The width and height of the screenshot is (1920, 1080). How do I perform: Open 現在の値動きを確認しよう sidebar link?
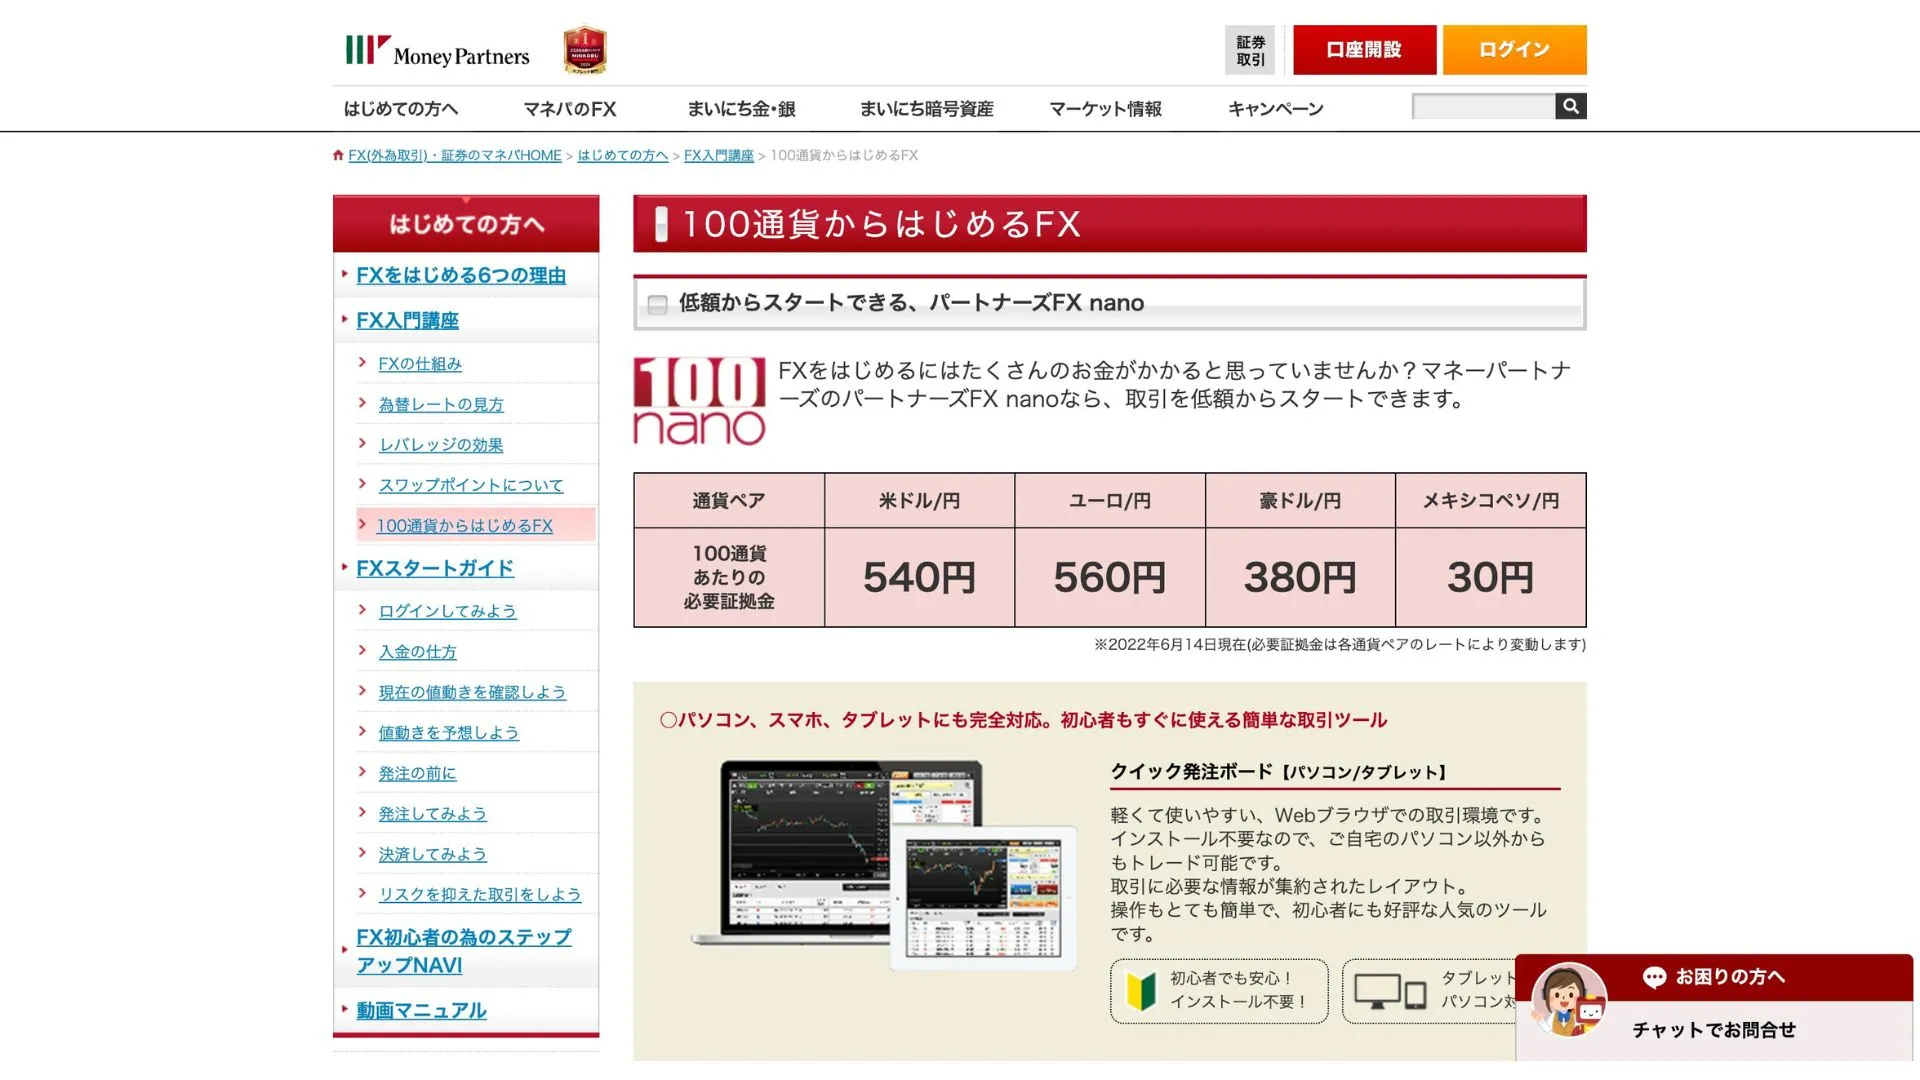[472, 692]
